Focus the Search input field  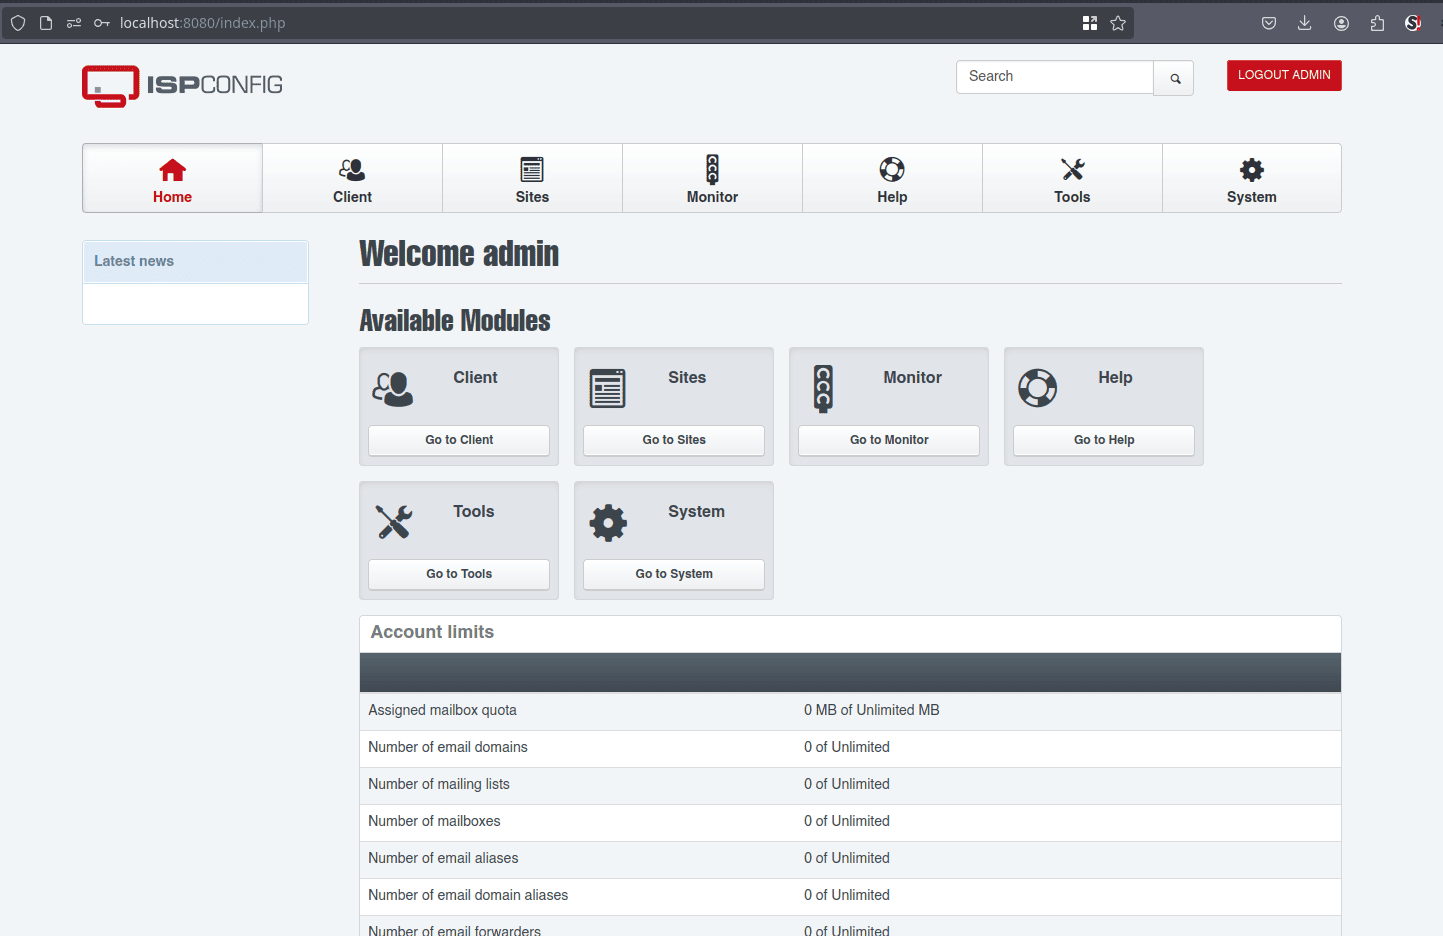pos(1054,77)
